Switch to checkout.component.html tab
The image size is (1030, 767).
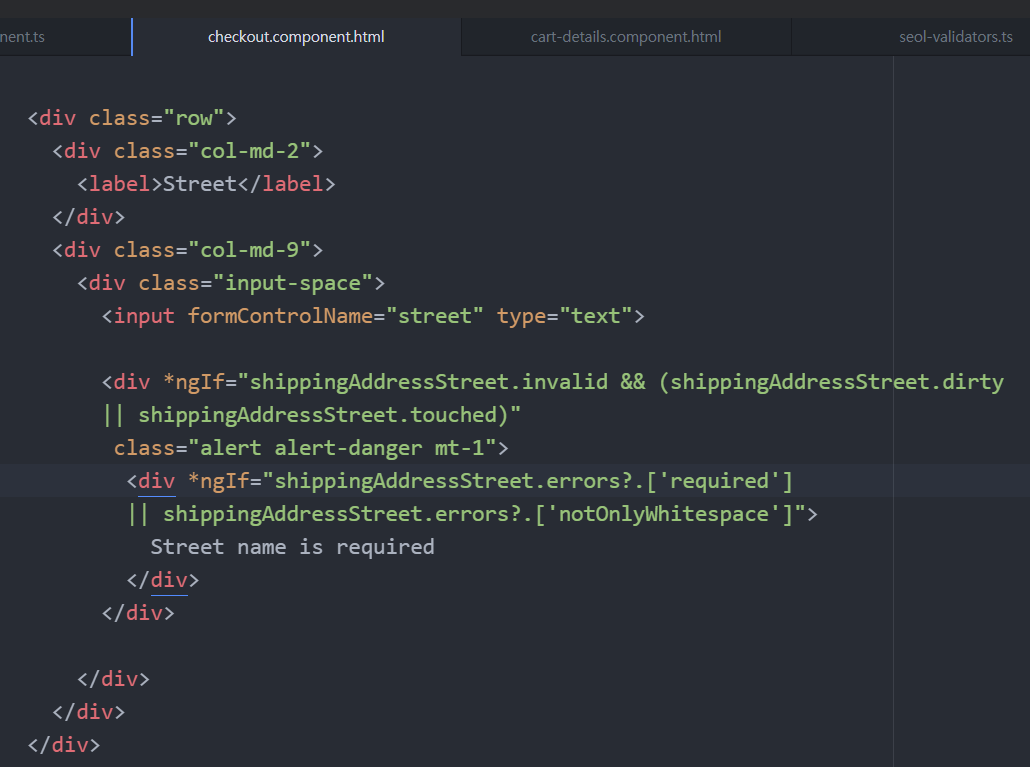[x=296, y=37]
